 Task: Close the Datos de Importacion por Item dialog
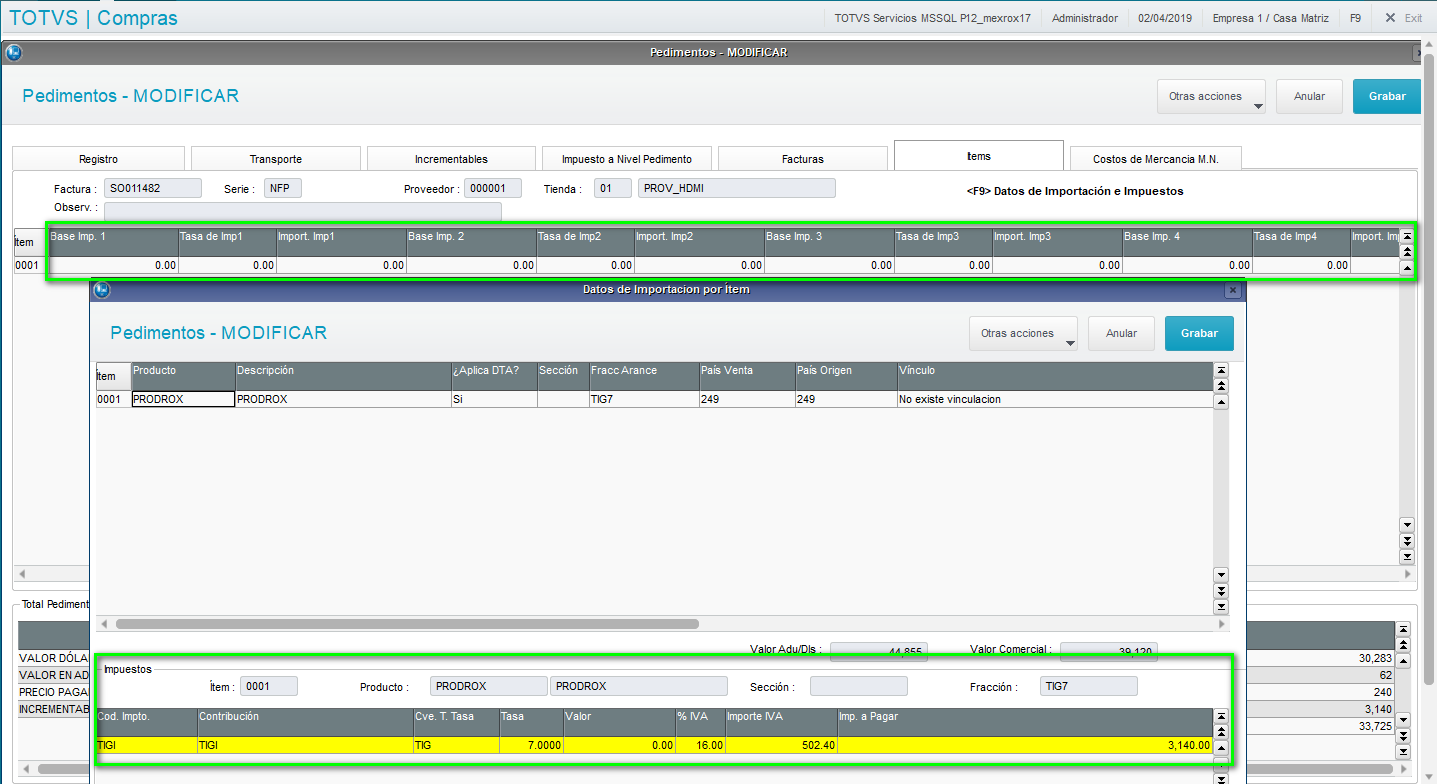pyautogui.click(x=1232, y=290)
